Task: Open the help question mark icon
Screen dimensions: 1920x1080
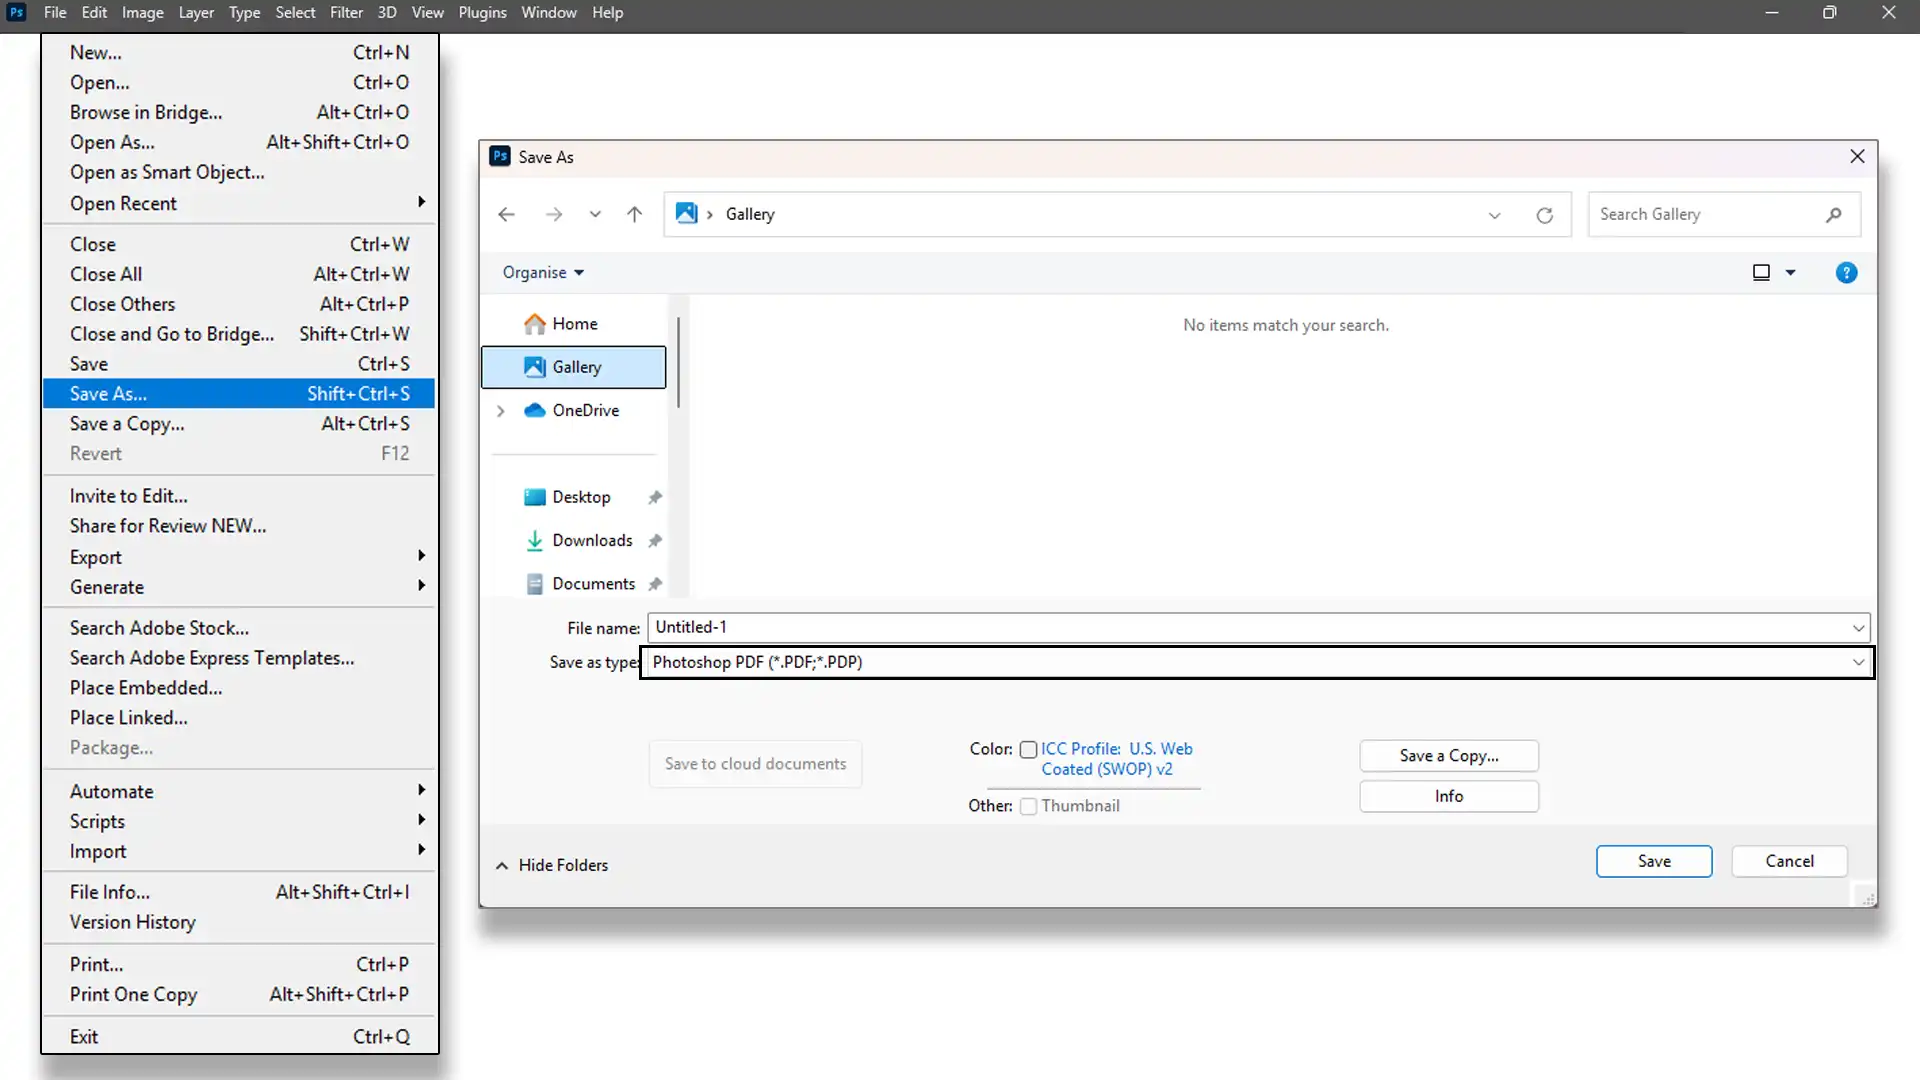Action: (1846, 273)
